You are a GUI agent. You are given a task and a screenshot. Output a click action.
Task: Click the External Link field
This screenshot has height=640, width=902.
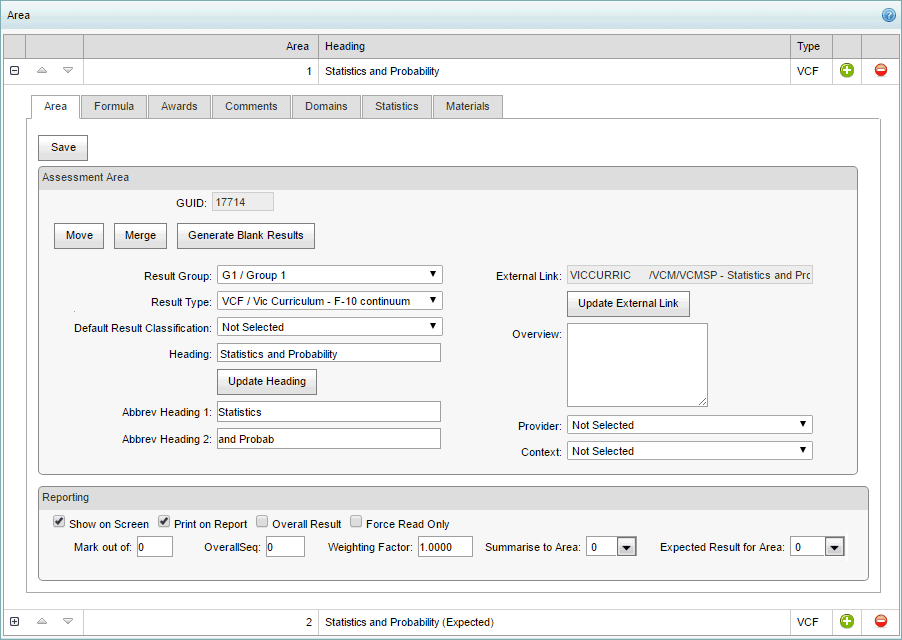click(690, 275)
